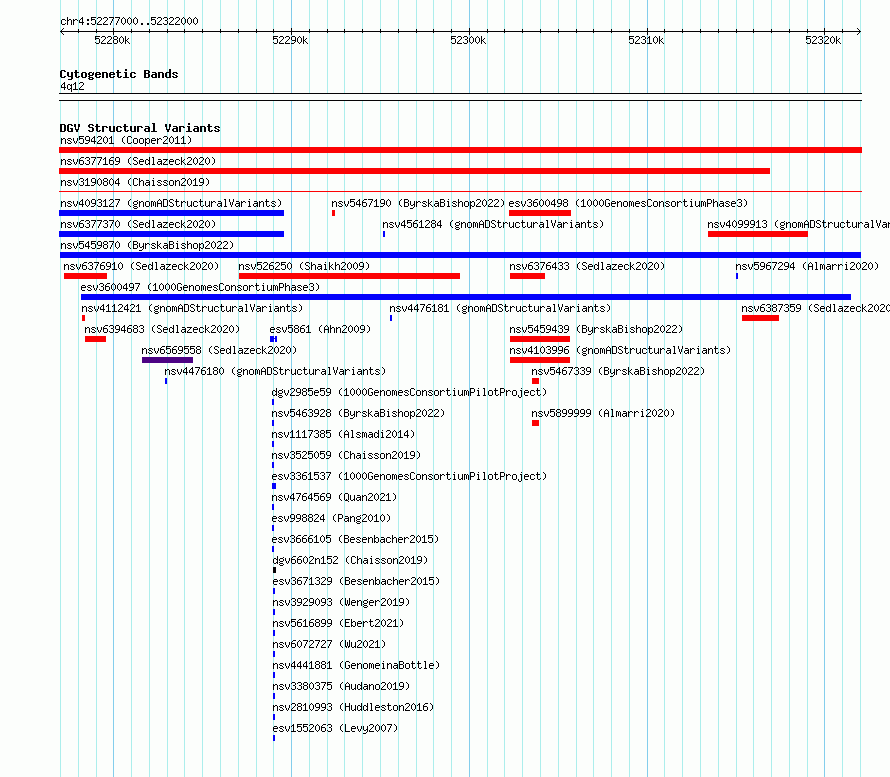This screenshot has height=777, width=890.
Task: Open nsv4561284 (gnomADStructuralVariants) label
Action: [493, 224]
